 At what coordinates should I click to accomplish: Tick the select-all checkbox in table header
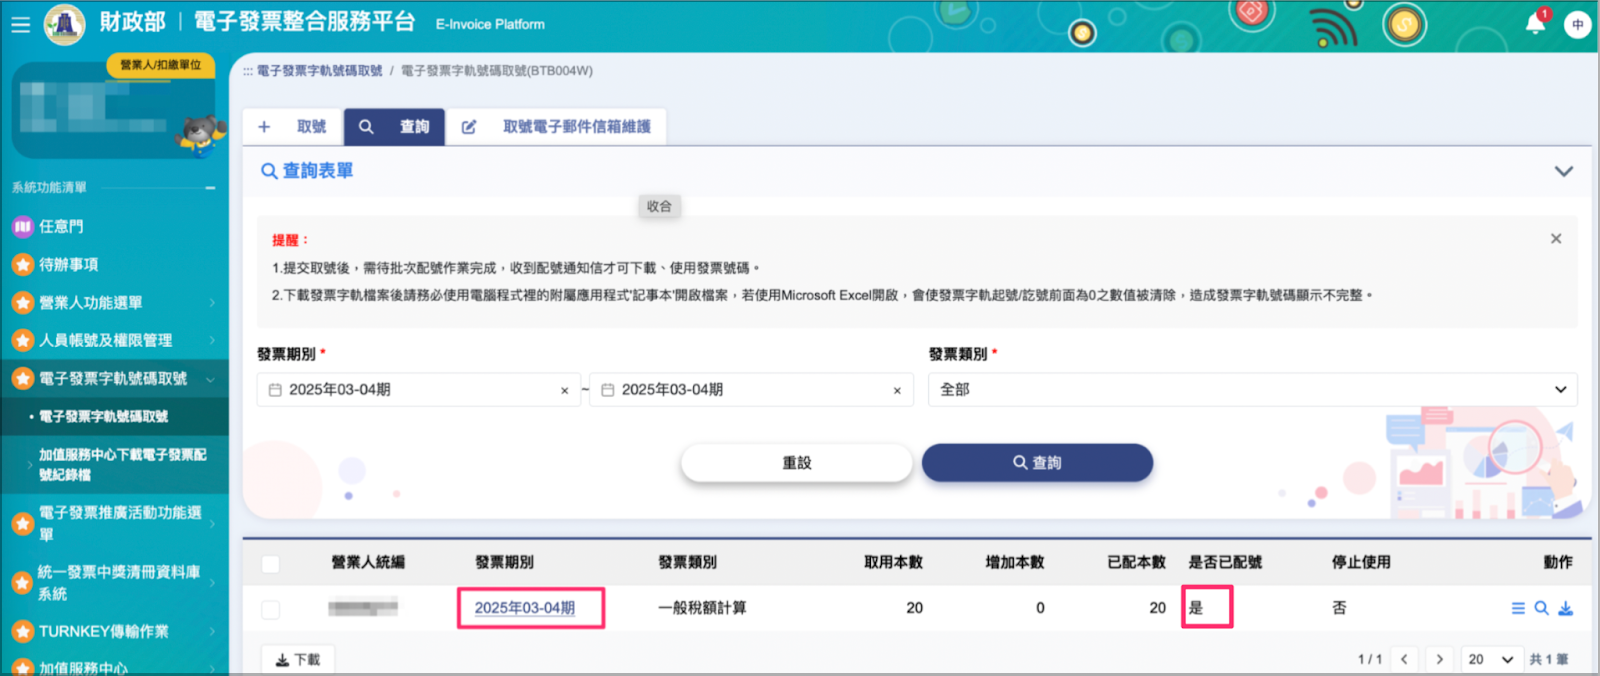pos(270,564)
